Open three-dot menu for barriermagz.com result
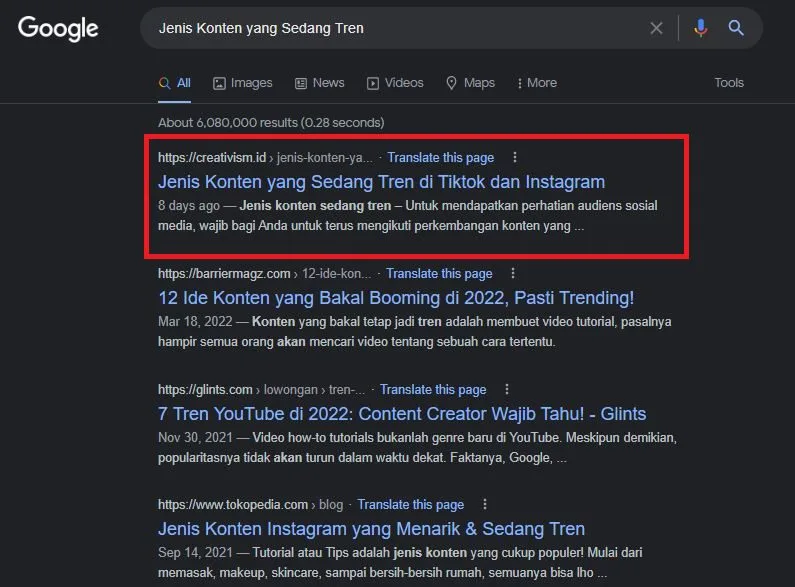Viewport: 795px width, 587px height. pyautogui.click(x=513, y=273)
